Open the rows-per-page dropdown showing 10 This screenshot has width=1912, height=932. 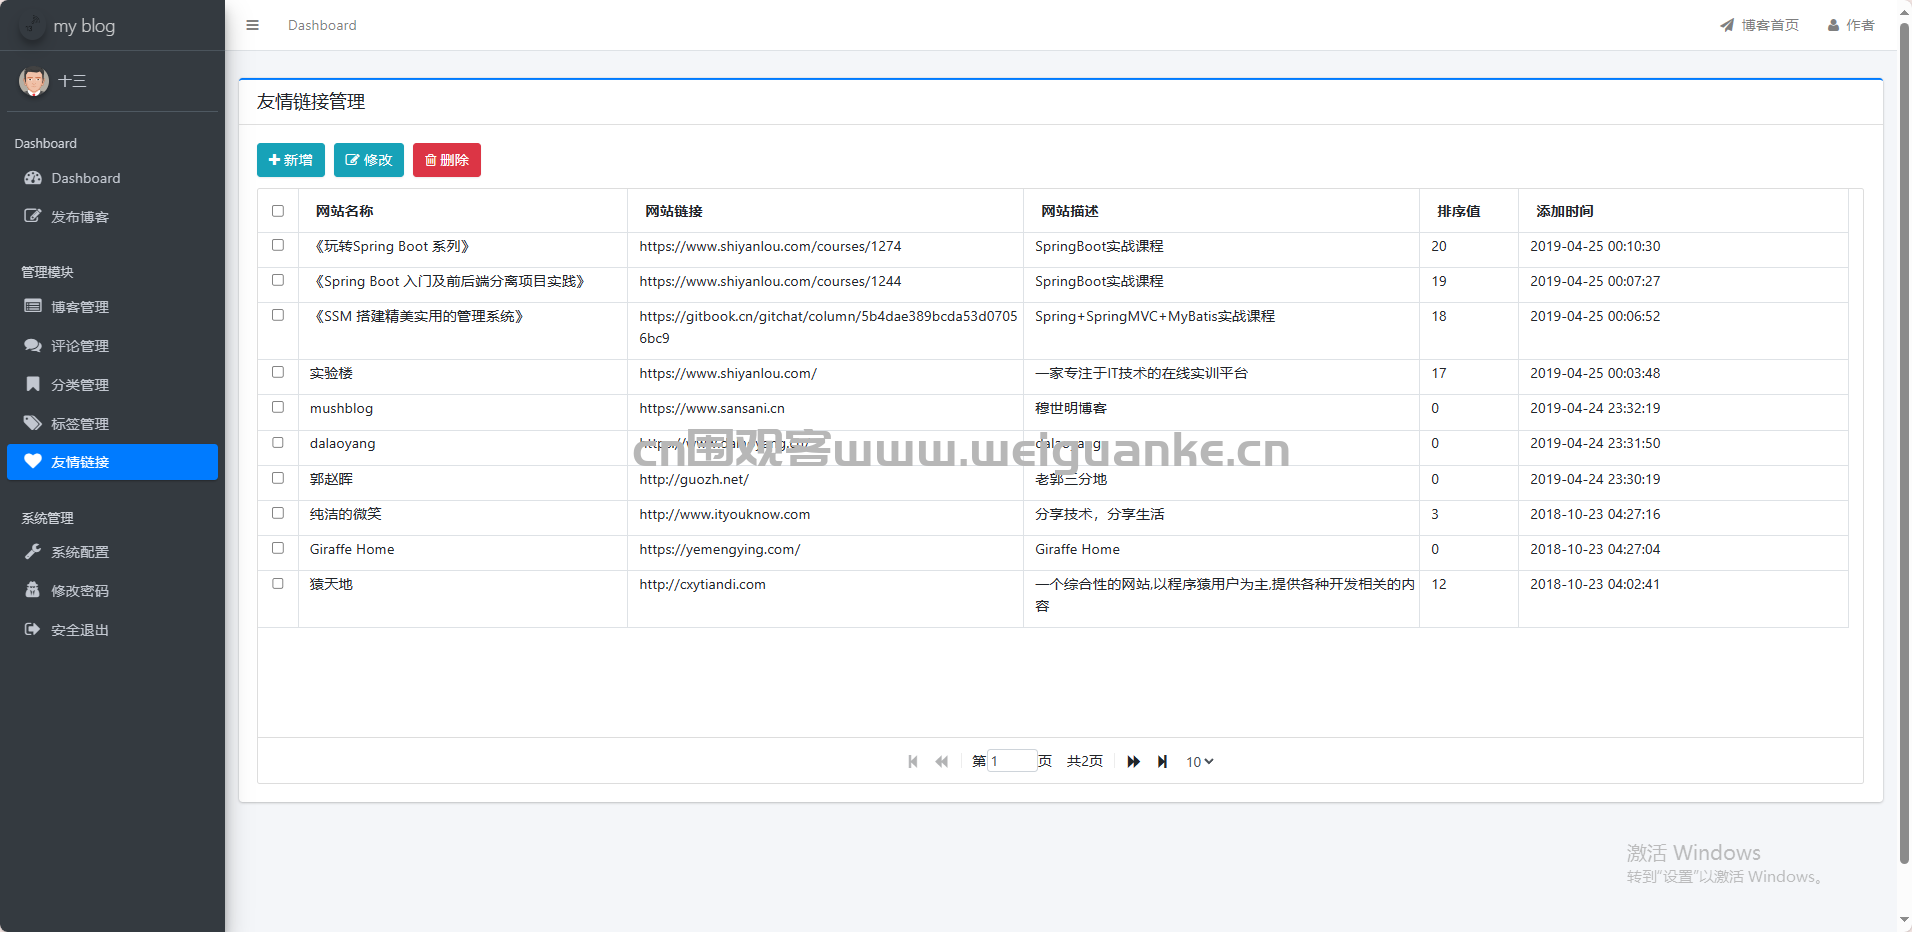point(1200,761)
